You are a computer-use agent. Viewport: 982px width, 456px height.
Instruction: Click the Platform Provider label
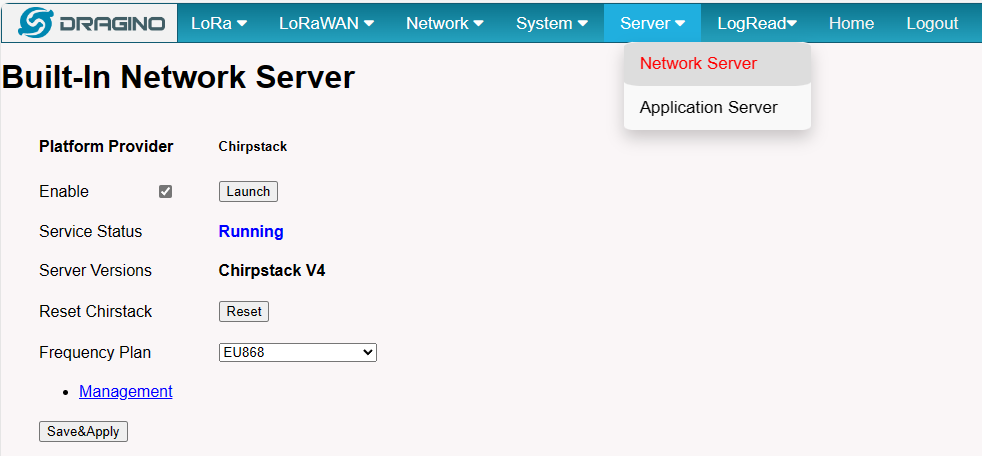coord(106,147)
